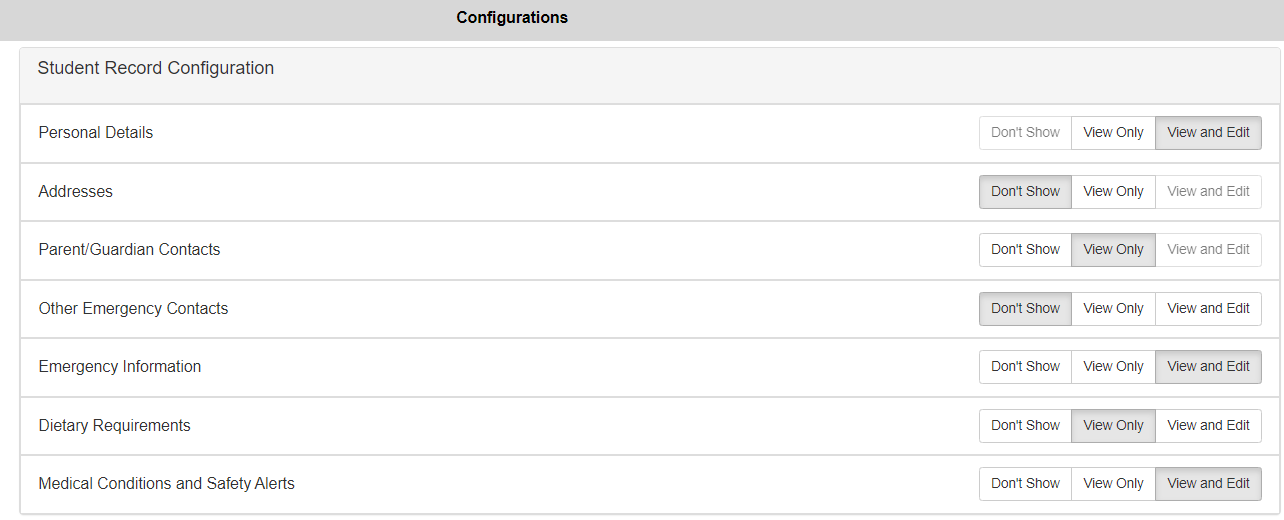Screen dimensions: 1284x520
Task: Select Don't Show for Addresses
Action: 1025,192
